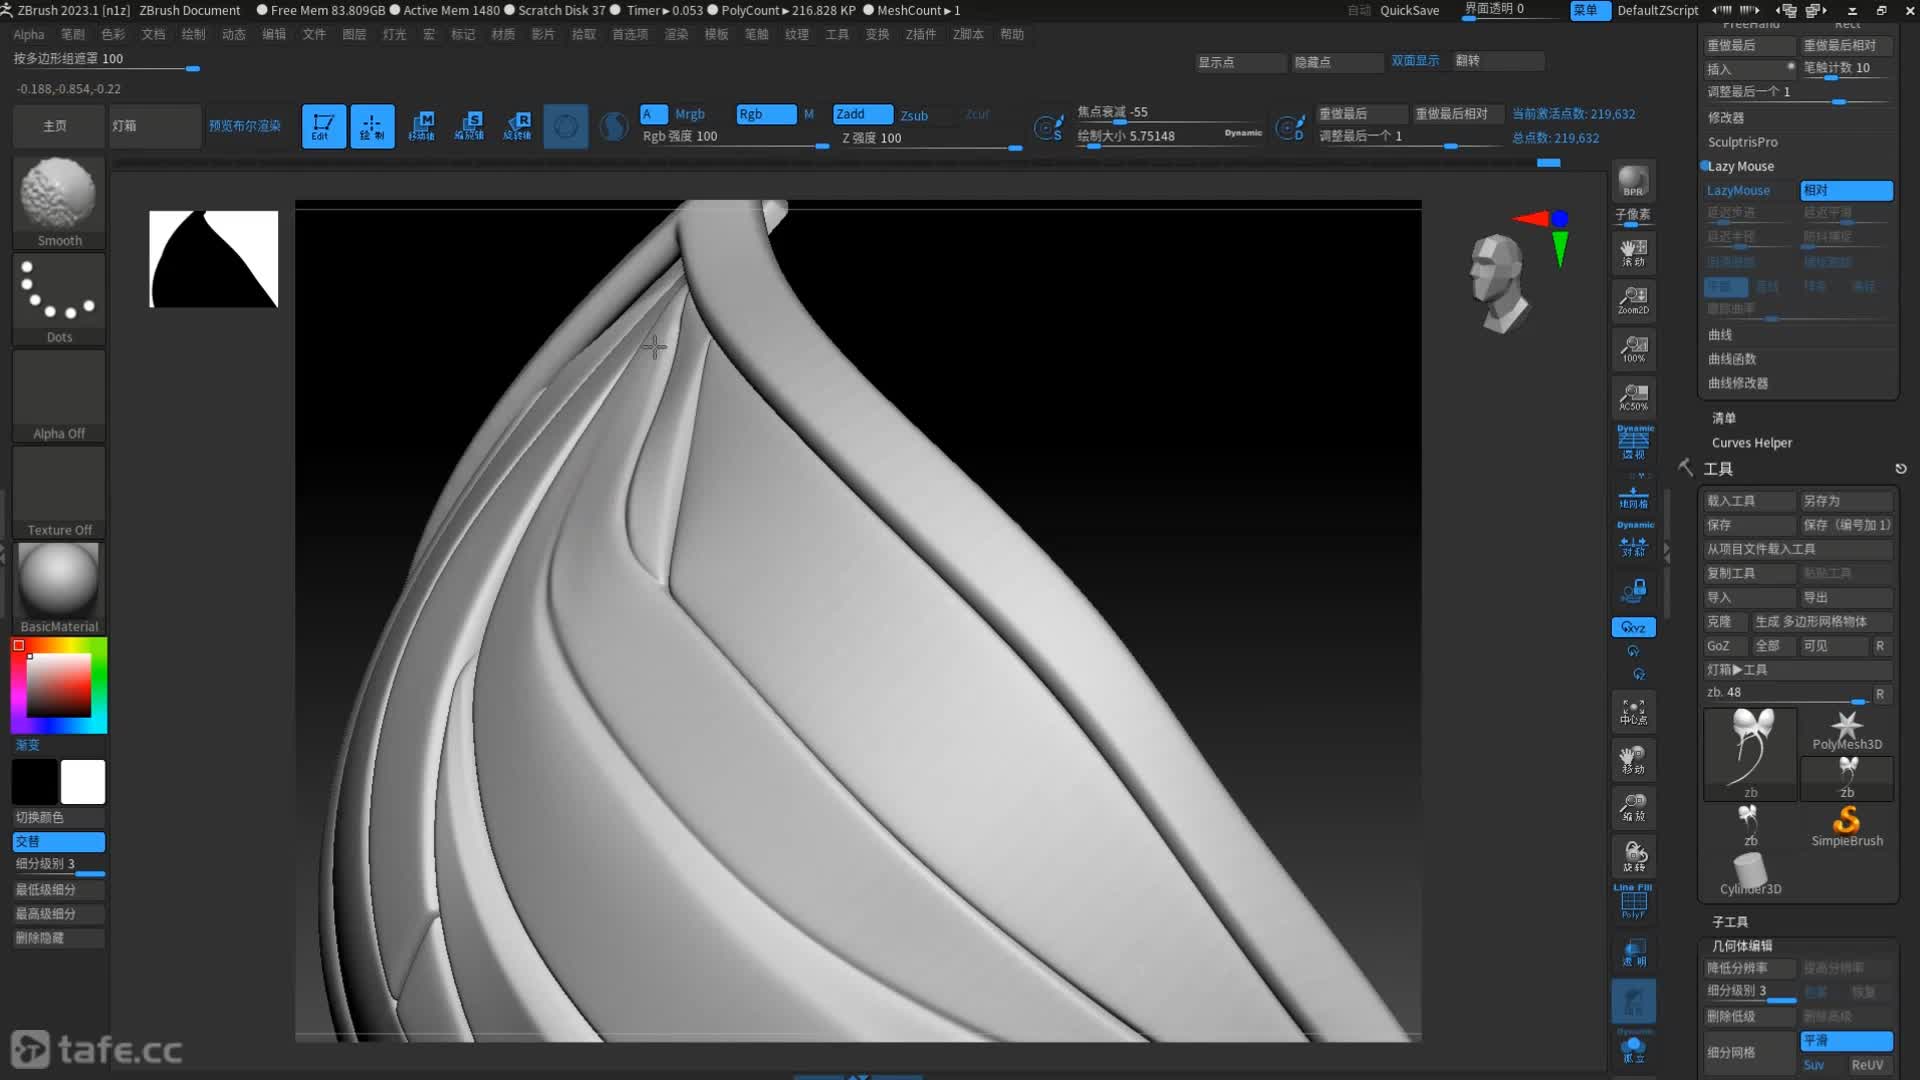Expand Curves Helper section

click(x=1751, y=442)
